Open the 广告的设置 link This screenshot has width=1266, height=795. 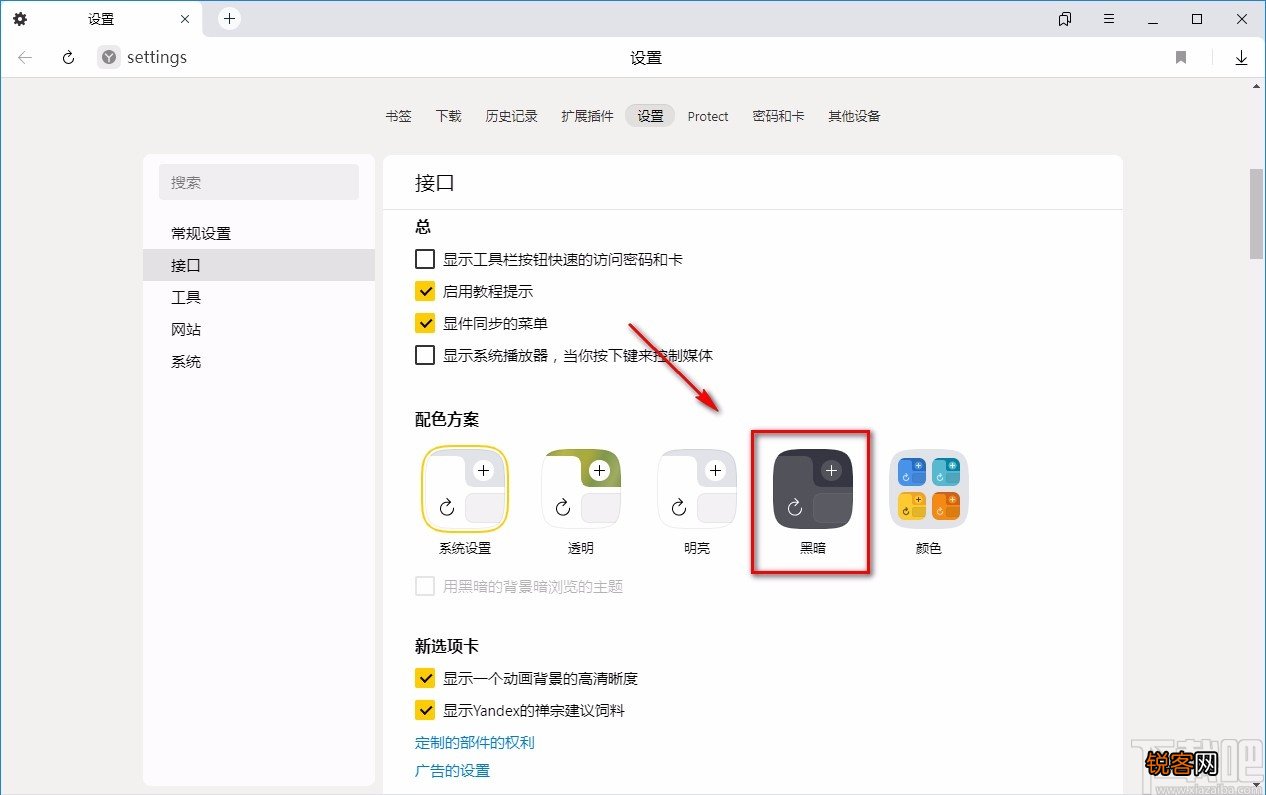pos(452,771)
